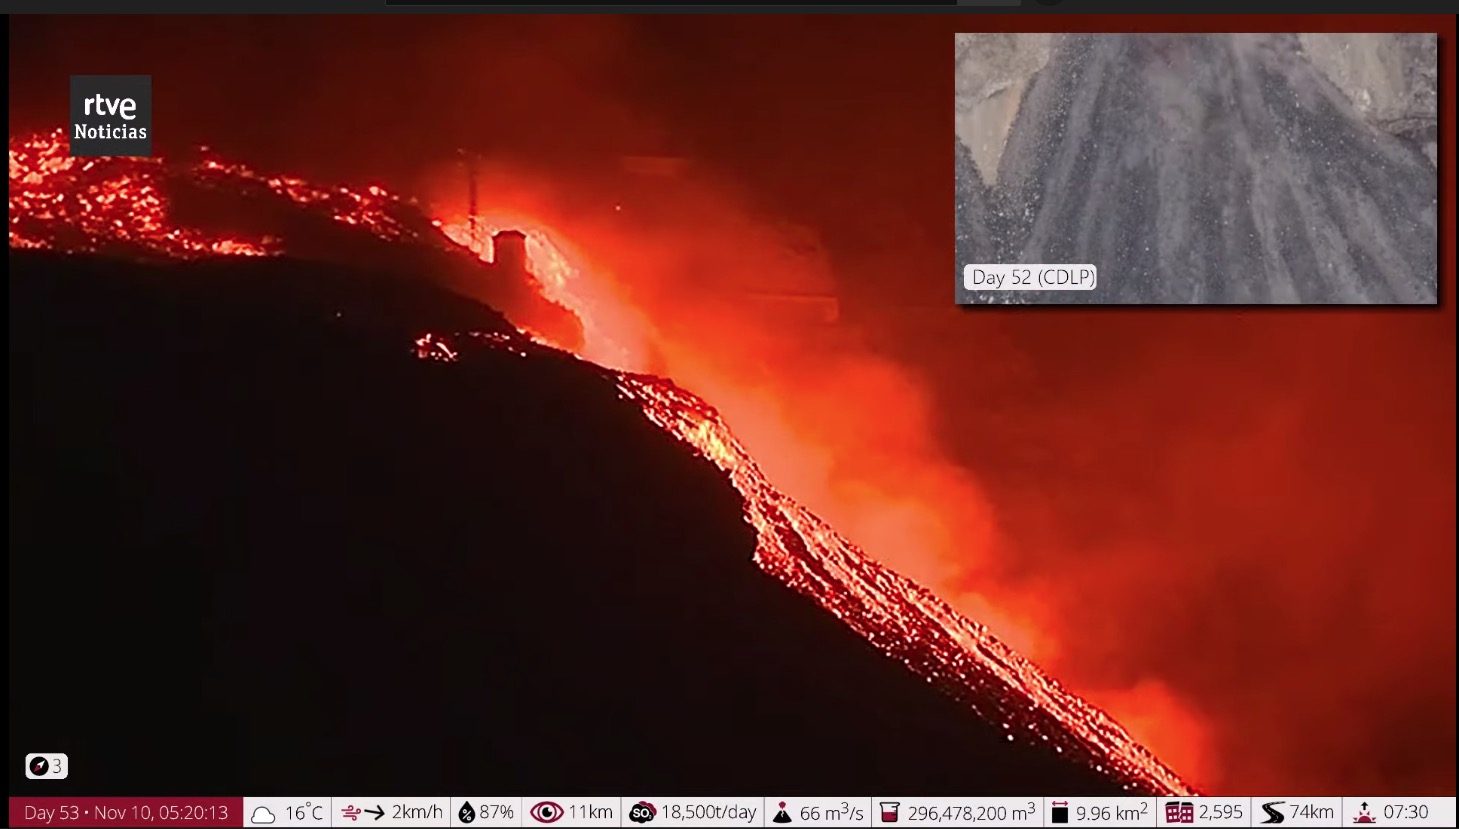Click the destroyed buildings icon
The image size is (1459, 829).
pyautogui.click(x=1179, y=813)
